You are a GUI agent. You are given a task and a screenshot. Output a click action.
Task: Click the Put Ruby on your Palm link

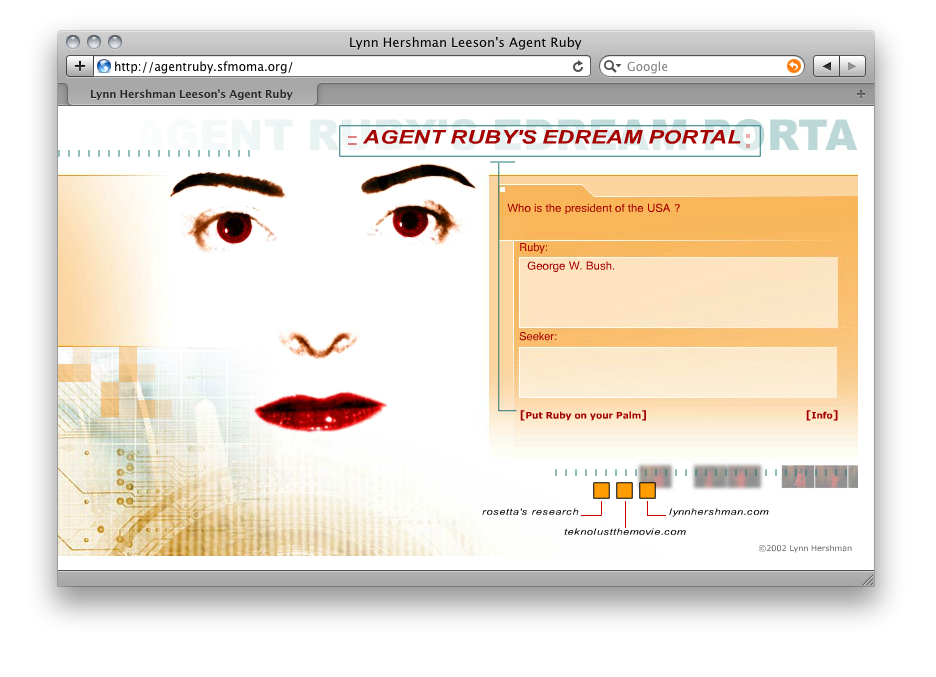[583, 415]
